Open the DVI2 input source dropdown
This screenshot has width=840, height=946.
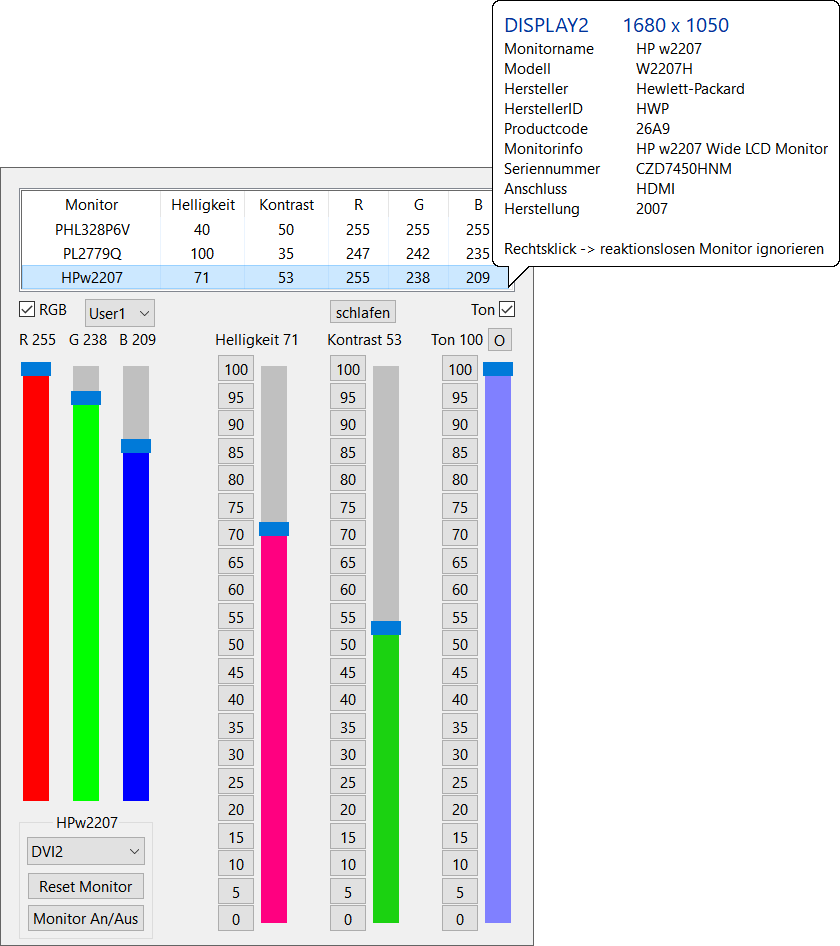tap(86, 851)
